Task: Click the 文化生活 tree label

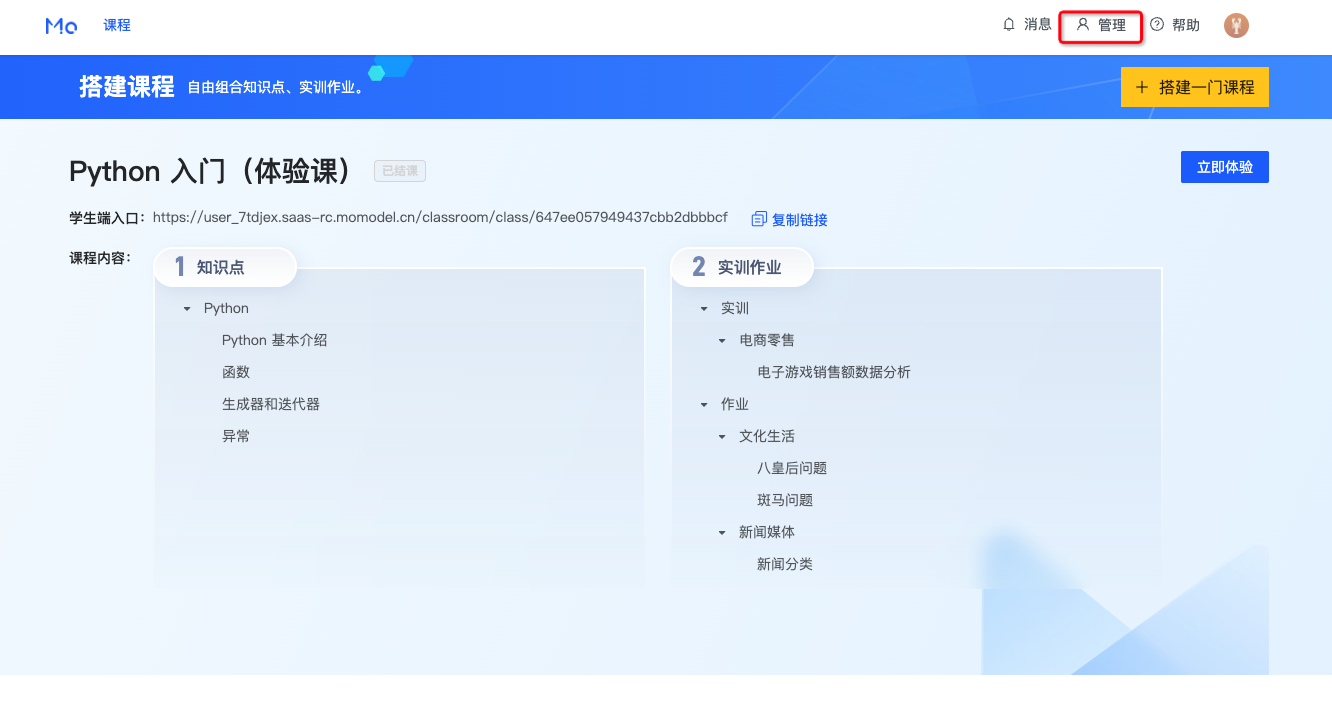Action: pyautogui.click(x=767, y=436)
